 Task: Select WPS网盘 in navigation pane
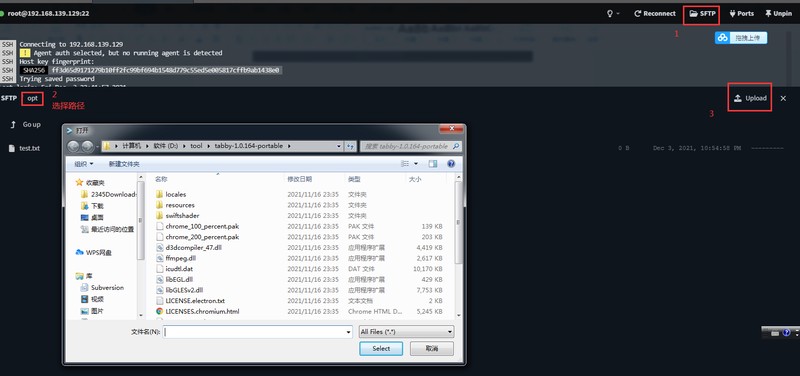click(x=93, y=252)
